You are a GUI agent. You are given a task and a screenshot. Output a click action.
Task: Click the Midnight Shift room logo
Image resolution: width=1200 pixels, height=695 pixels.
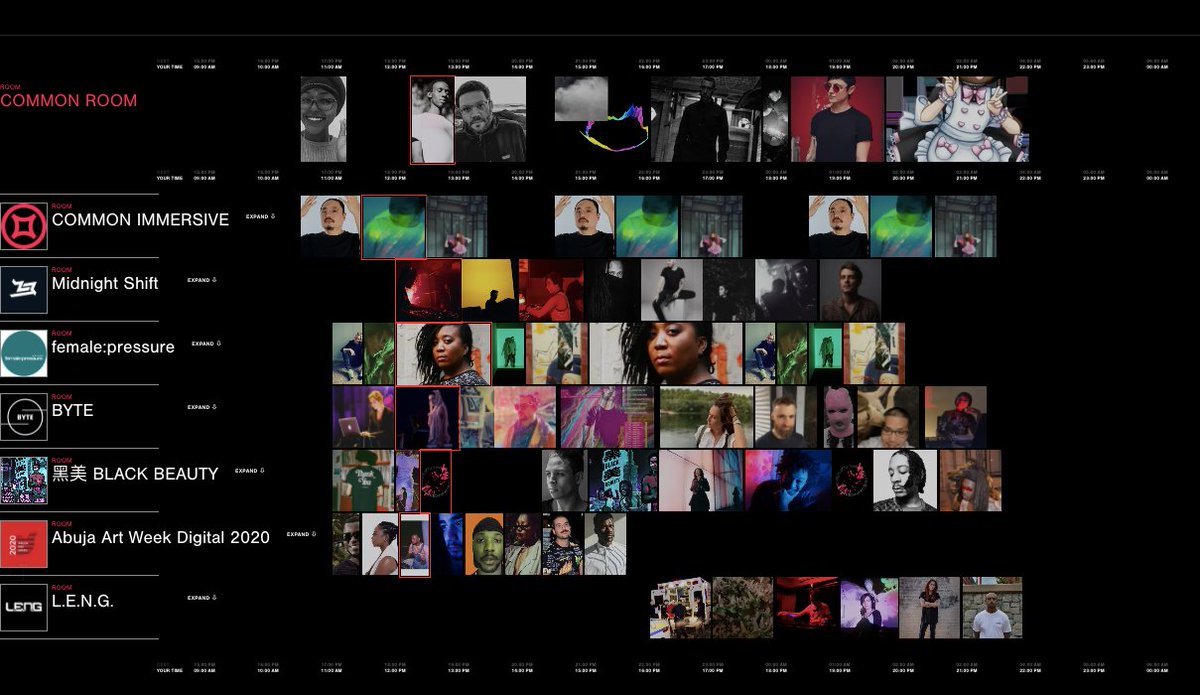(24, 290)
